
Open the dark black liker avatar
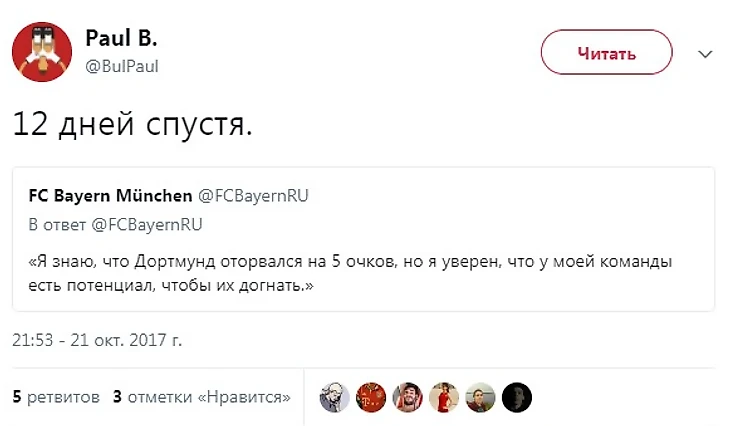click(x=516, y=397)
